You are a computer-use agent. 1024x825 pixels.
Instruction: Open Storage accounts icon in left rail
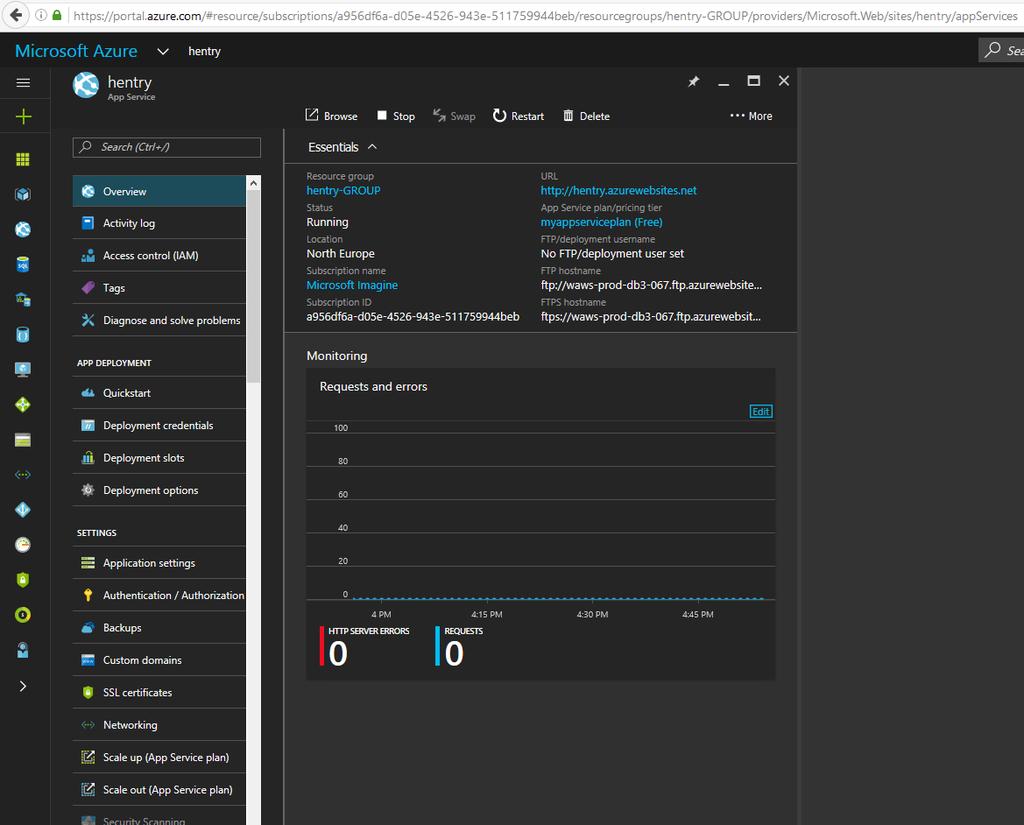click(23, 440)
